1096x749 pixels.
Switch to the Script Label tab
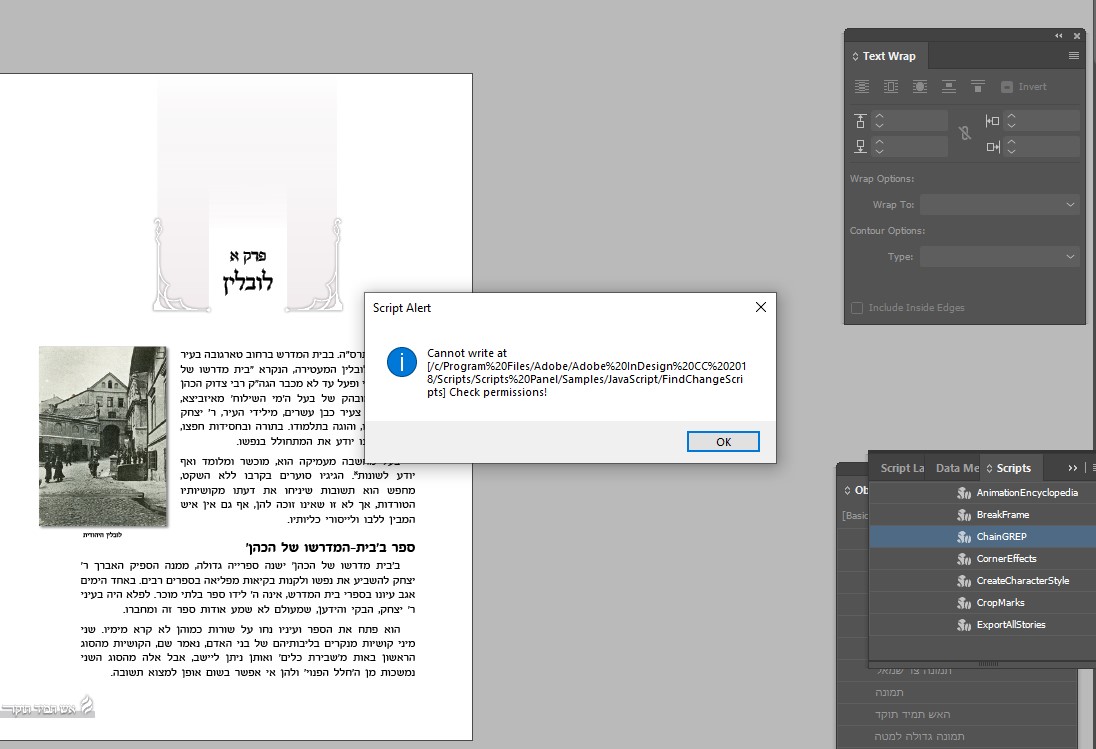901,467
